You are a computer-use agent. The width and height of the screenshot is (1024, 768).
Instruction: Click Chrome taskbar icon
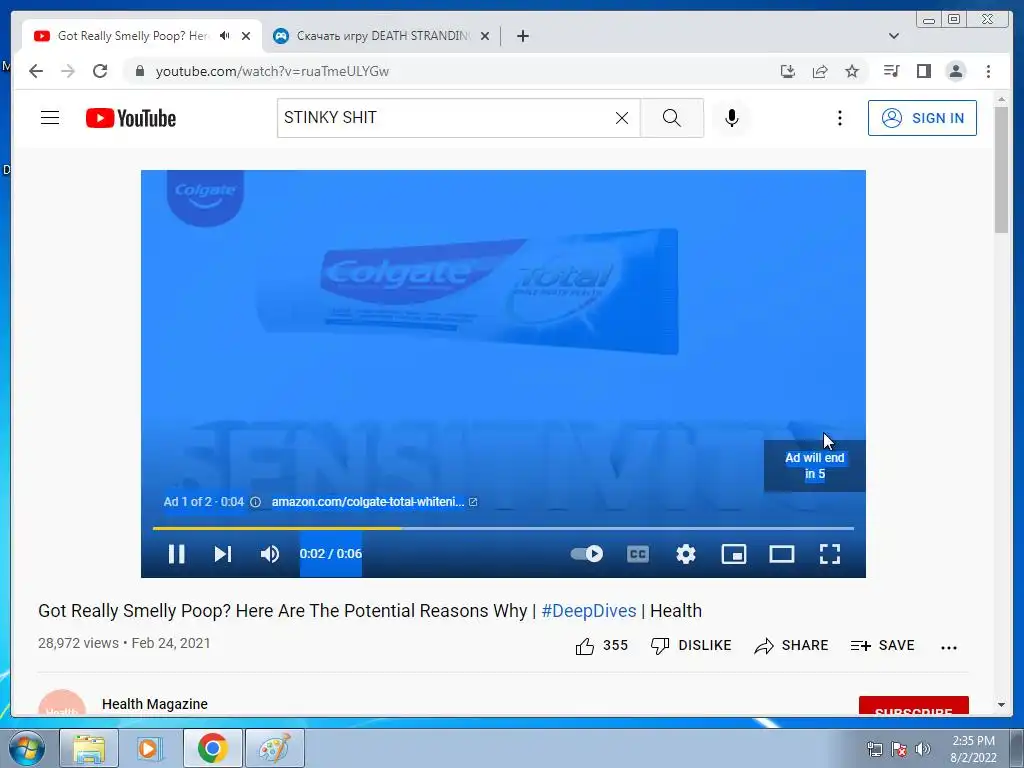pyautogui.click(x=212, y=748)
